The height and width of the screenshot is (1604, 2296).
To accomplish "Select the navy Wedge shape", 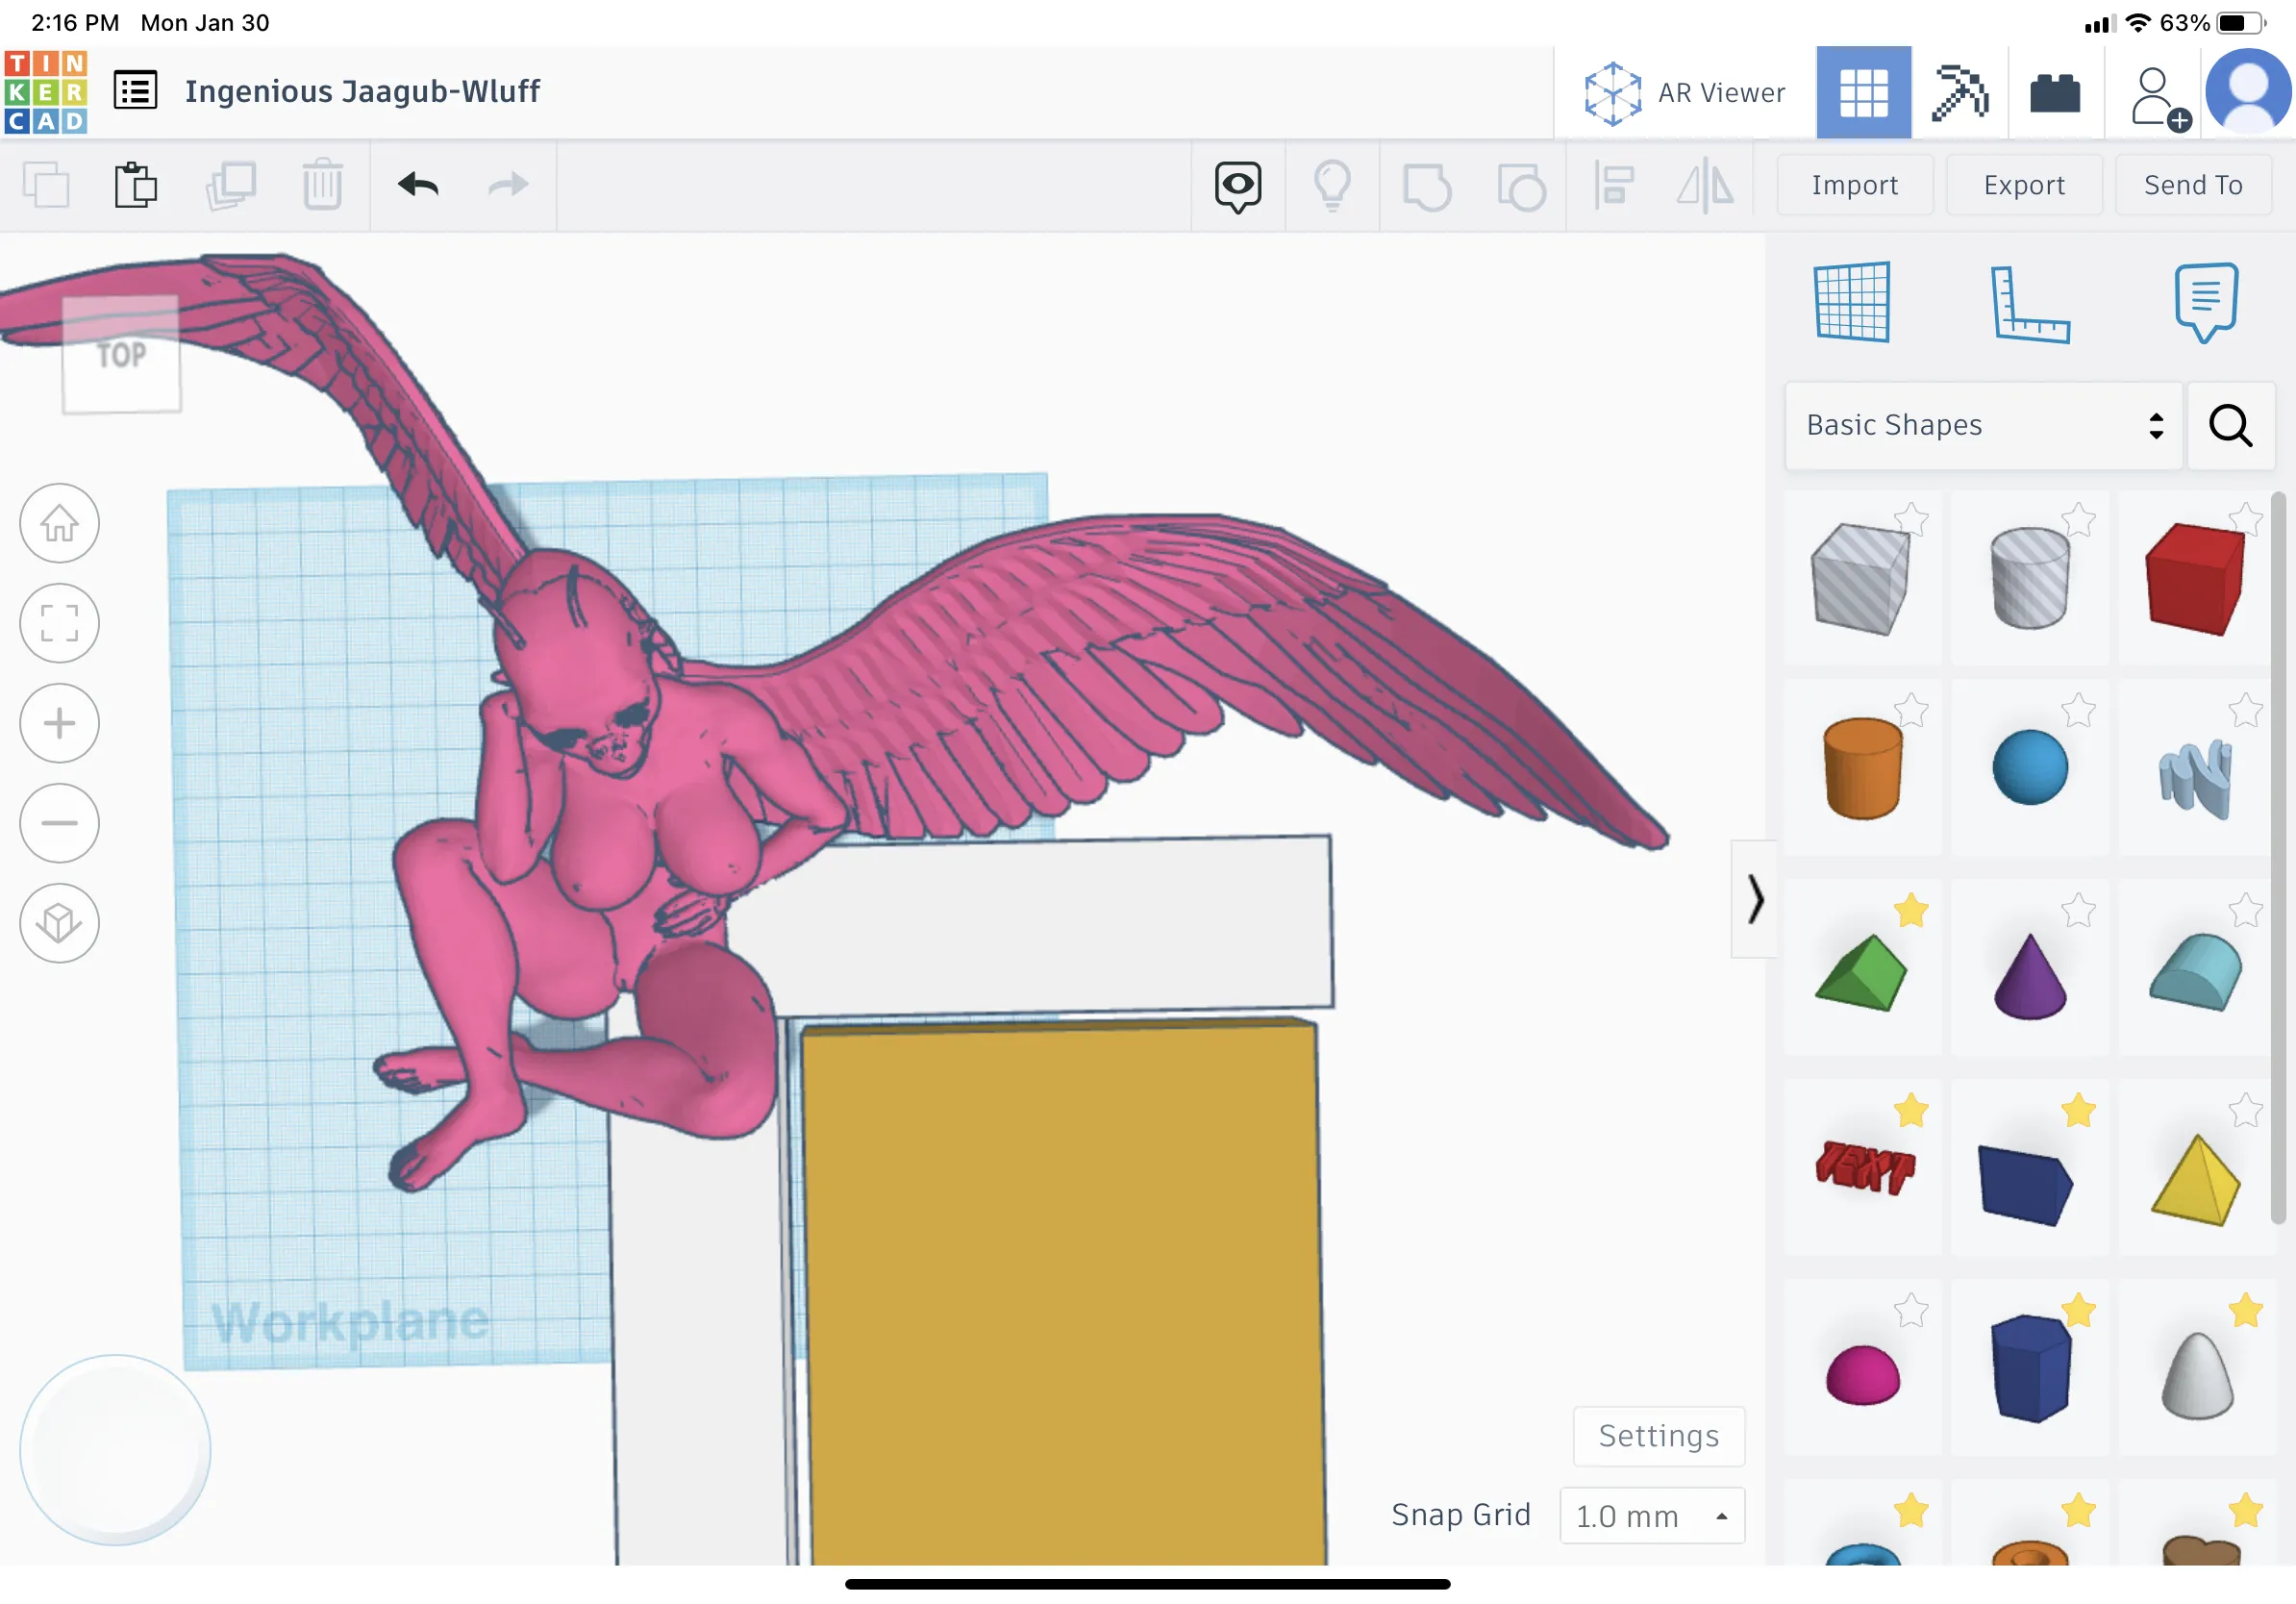I will tap(2025, 1185).
